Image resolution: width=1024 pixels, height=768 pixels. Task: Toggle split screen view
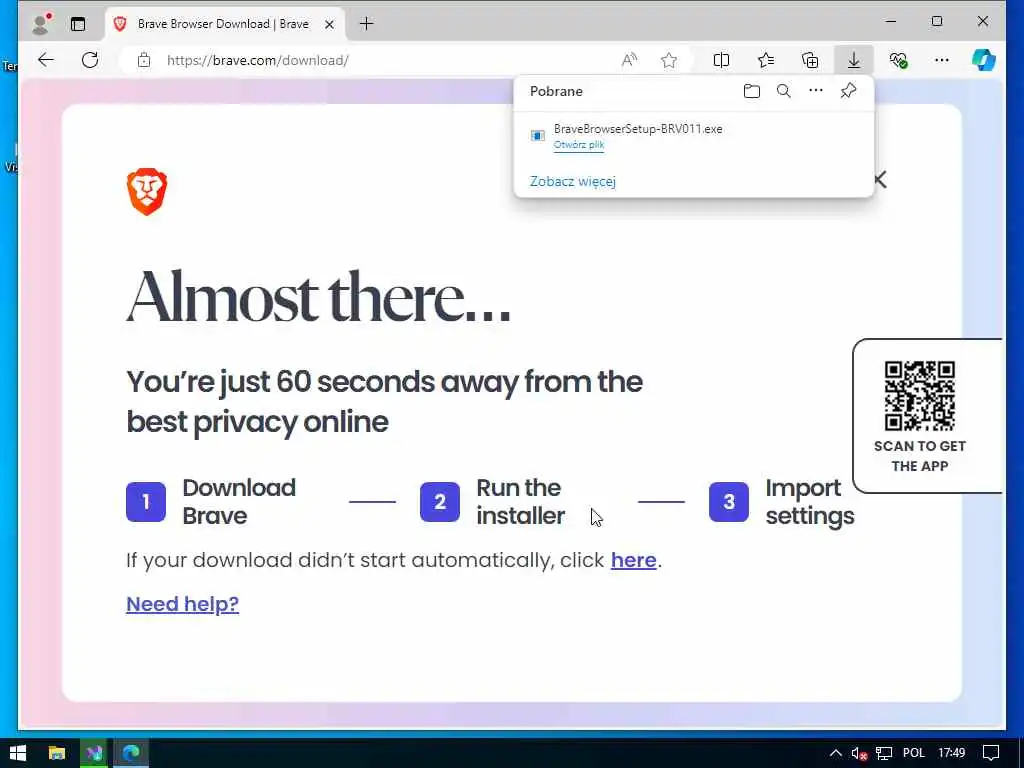pos(721,60)
